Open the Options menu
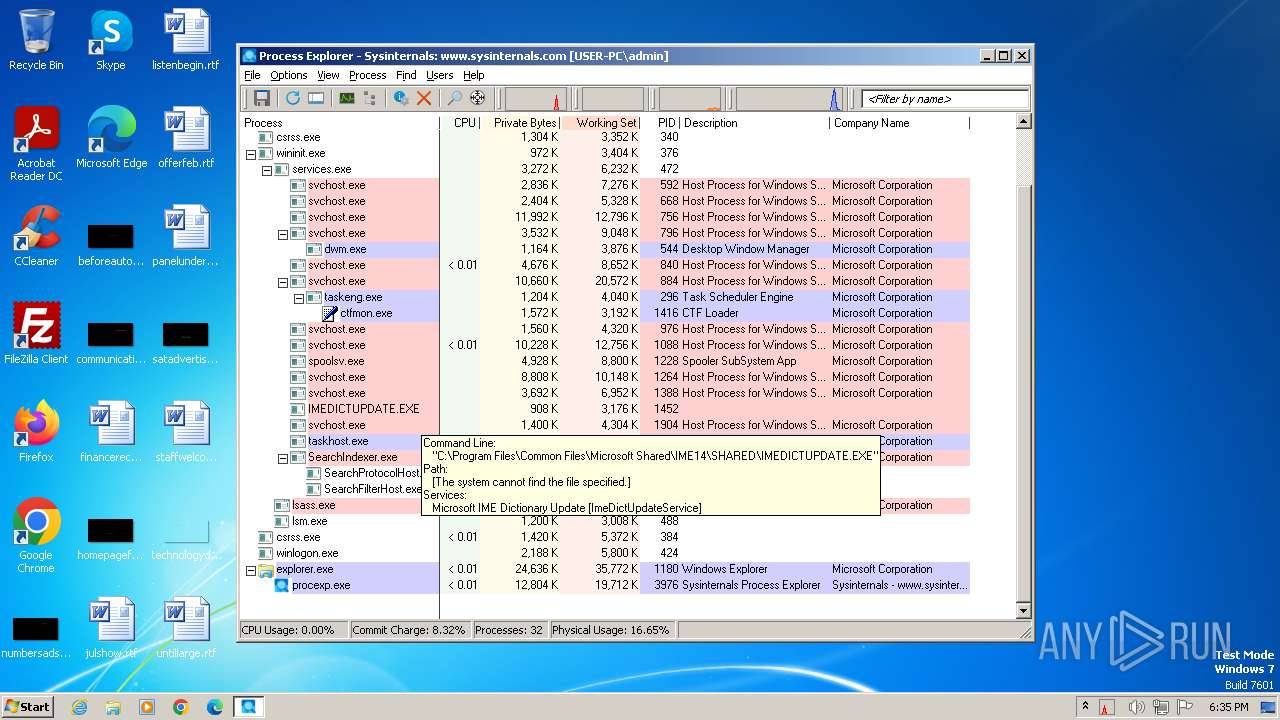 click(x=288, y=75)
